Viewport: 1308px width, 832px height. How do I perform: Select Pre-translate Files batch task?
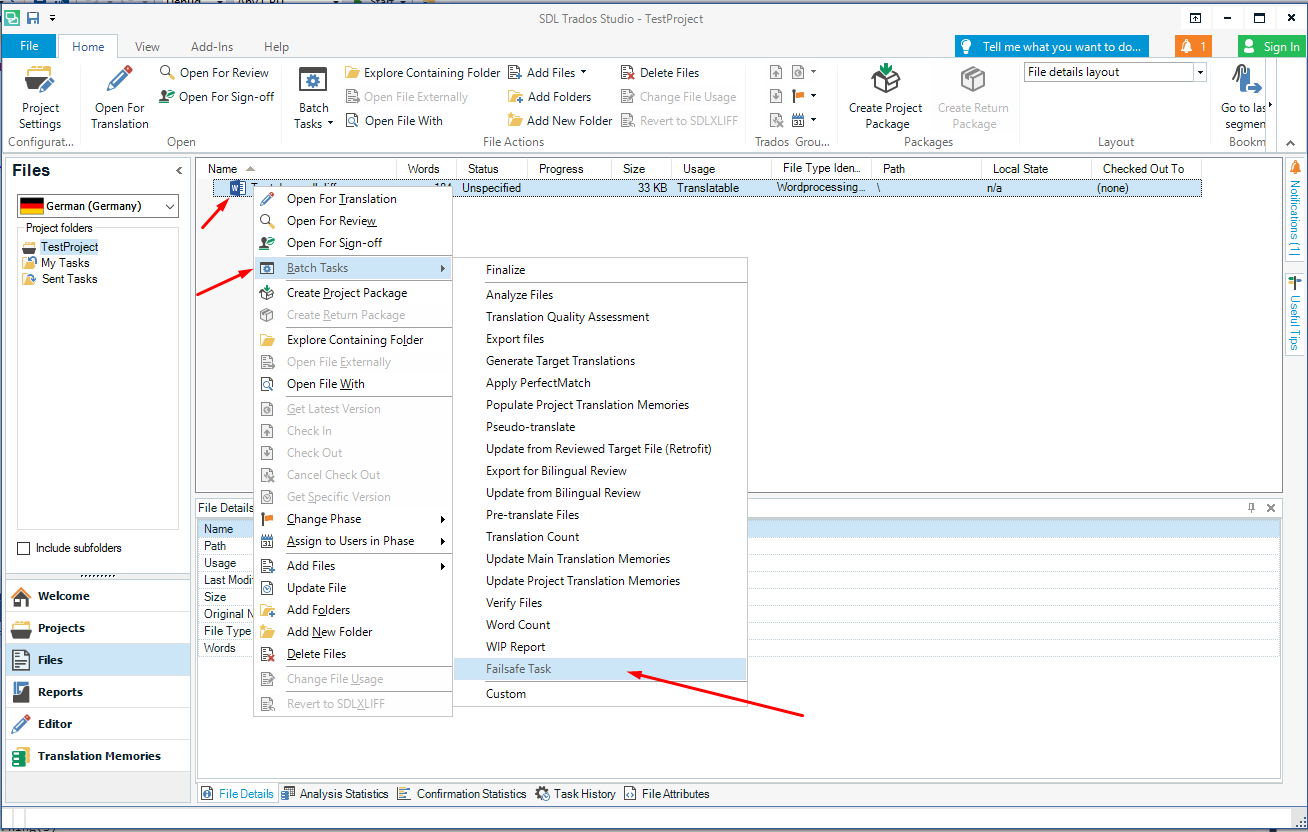tap(600, 515)
